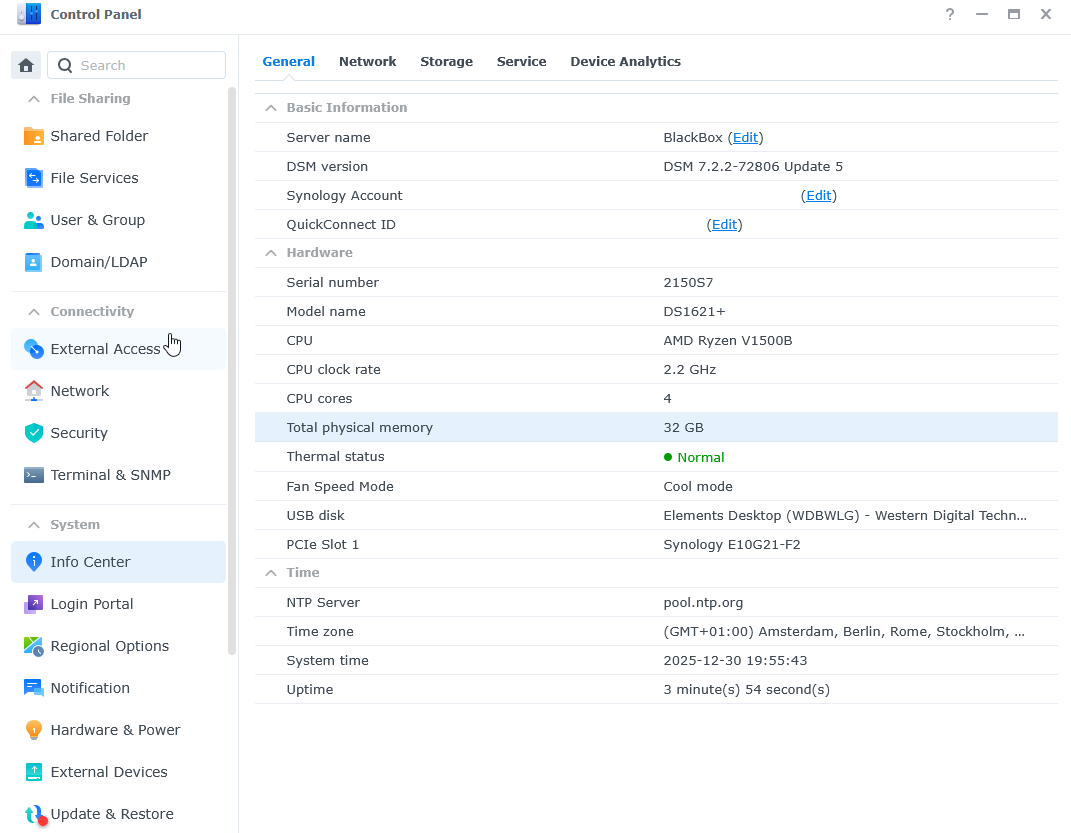The image size is (1071, 833).
Task: Click the model name DS1621+
Action: coord(694,311)
